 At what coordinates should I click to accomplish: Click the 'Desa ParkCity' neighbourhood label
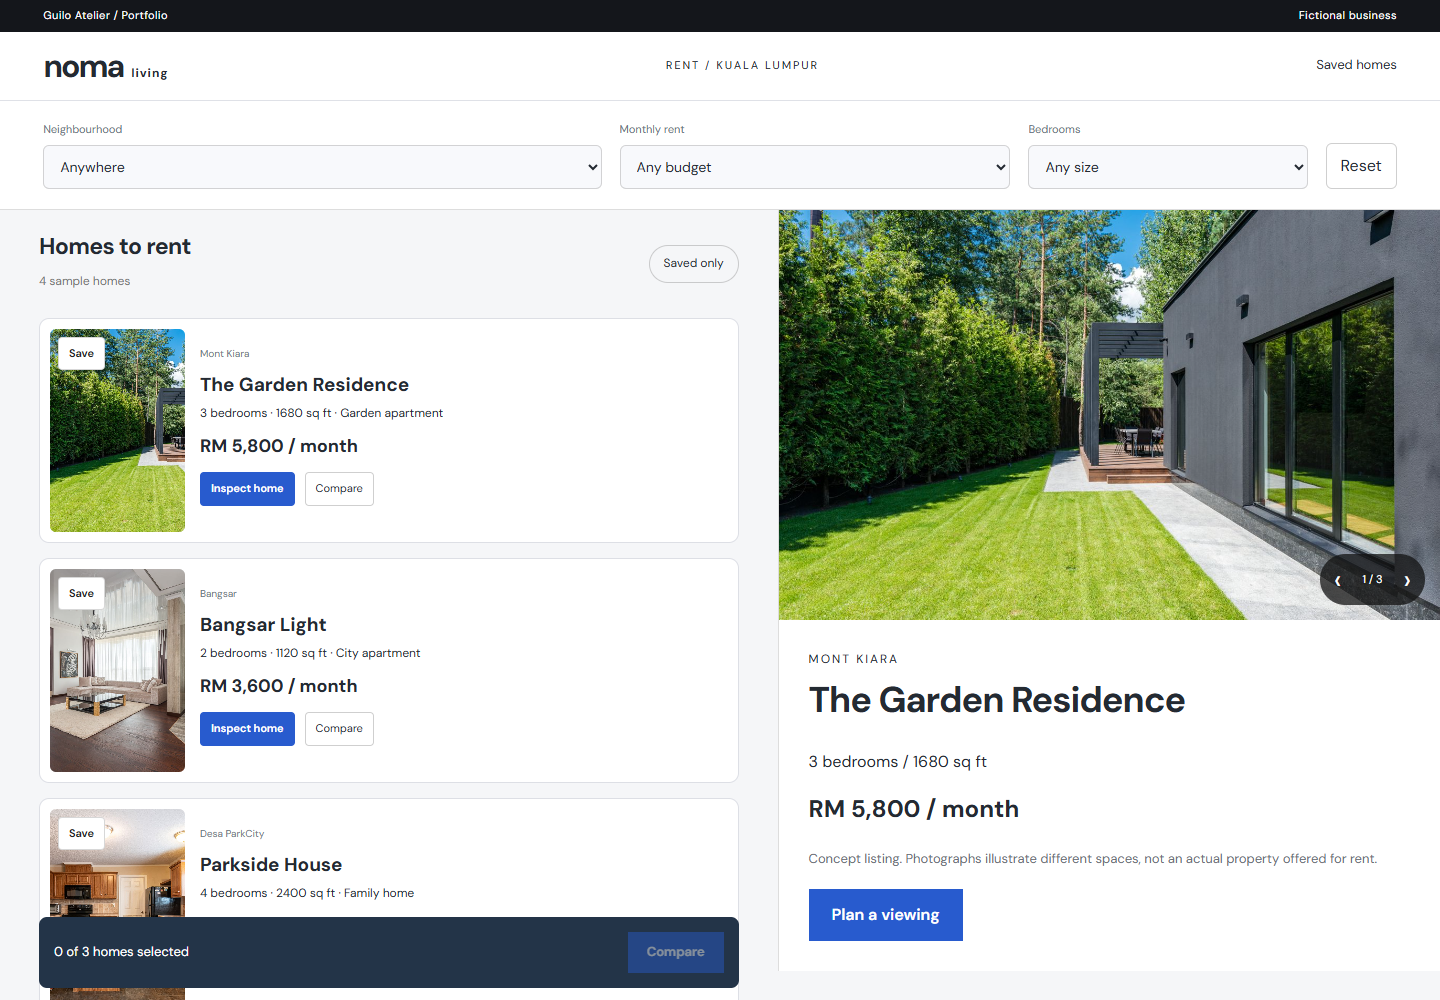point(232,834)
